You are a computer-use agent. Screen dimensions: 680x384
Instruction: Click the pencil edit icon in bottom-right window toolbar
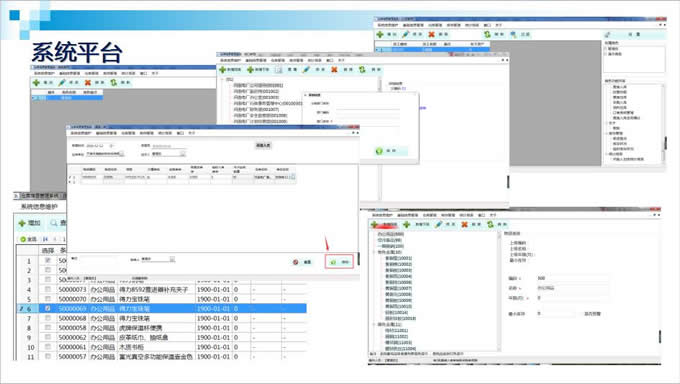click(x=438, y=224)
